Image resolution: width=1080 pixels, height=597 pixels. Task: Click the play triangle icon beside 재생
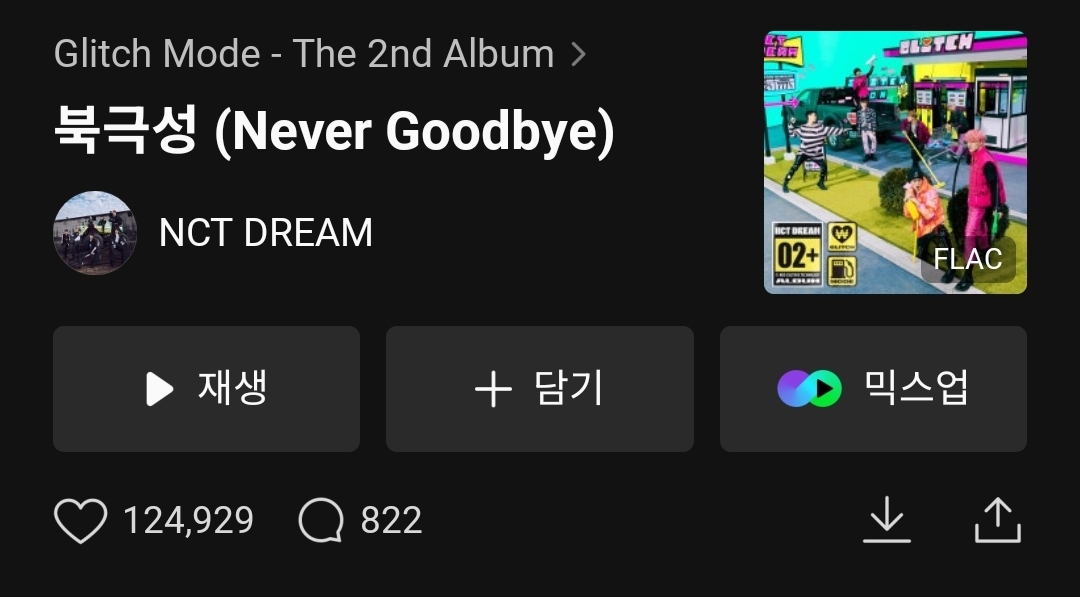pyautogui.click(x=160, y=389)
